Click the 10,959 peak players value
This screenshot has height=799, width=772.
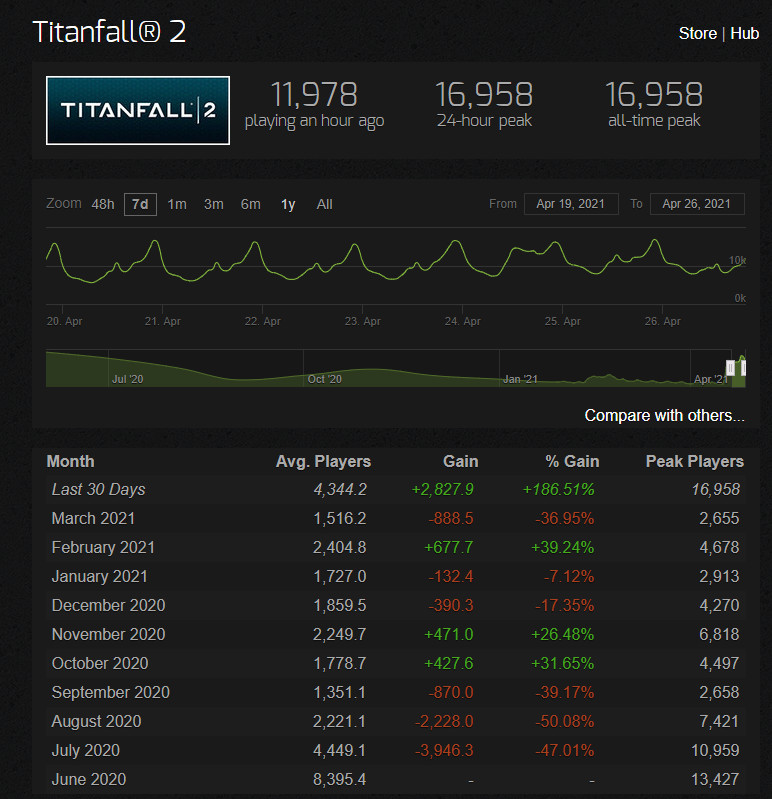tap(715, 751)
